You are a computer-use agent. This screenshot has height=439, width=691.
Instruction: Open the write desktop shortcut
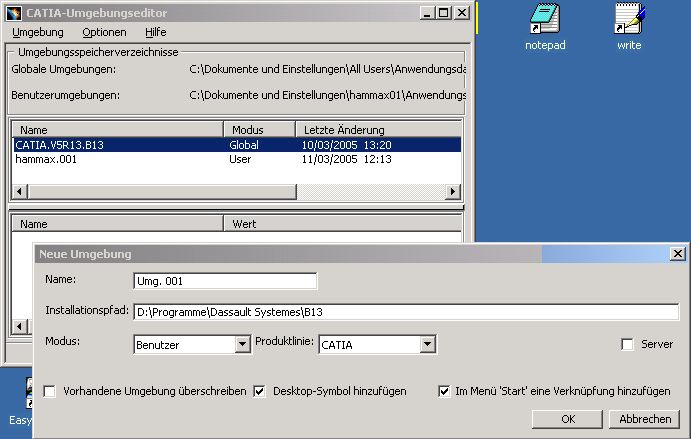629,26
